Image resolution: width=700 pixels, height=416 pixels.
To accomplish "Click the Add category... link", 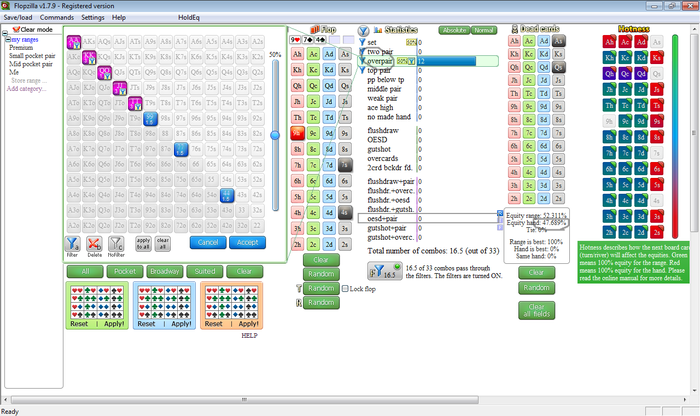I will [x=26, y=89].
